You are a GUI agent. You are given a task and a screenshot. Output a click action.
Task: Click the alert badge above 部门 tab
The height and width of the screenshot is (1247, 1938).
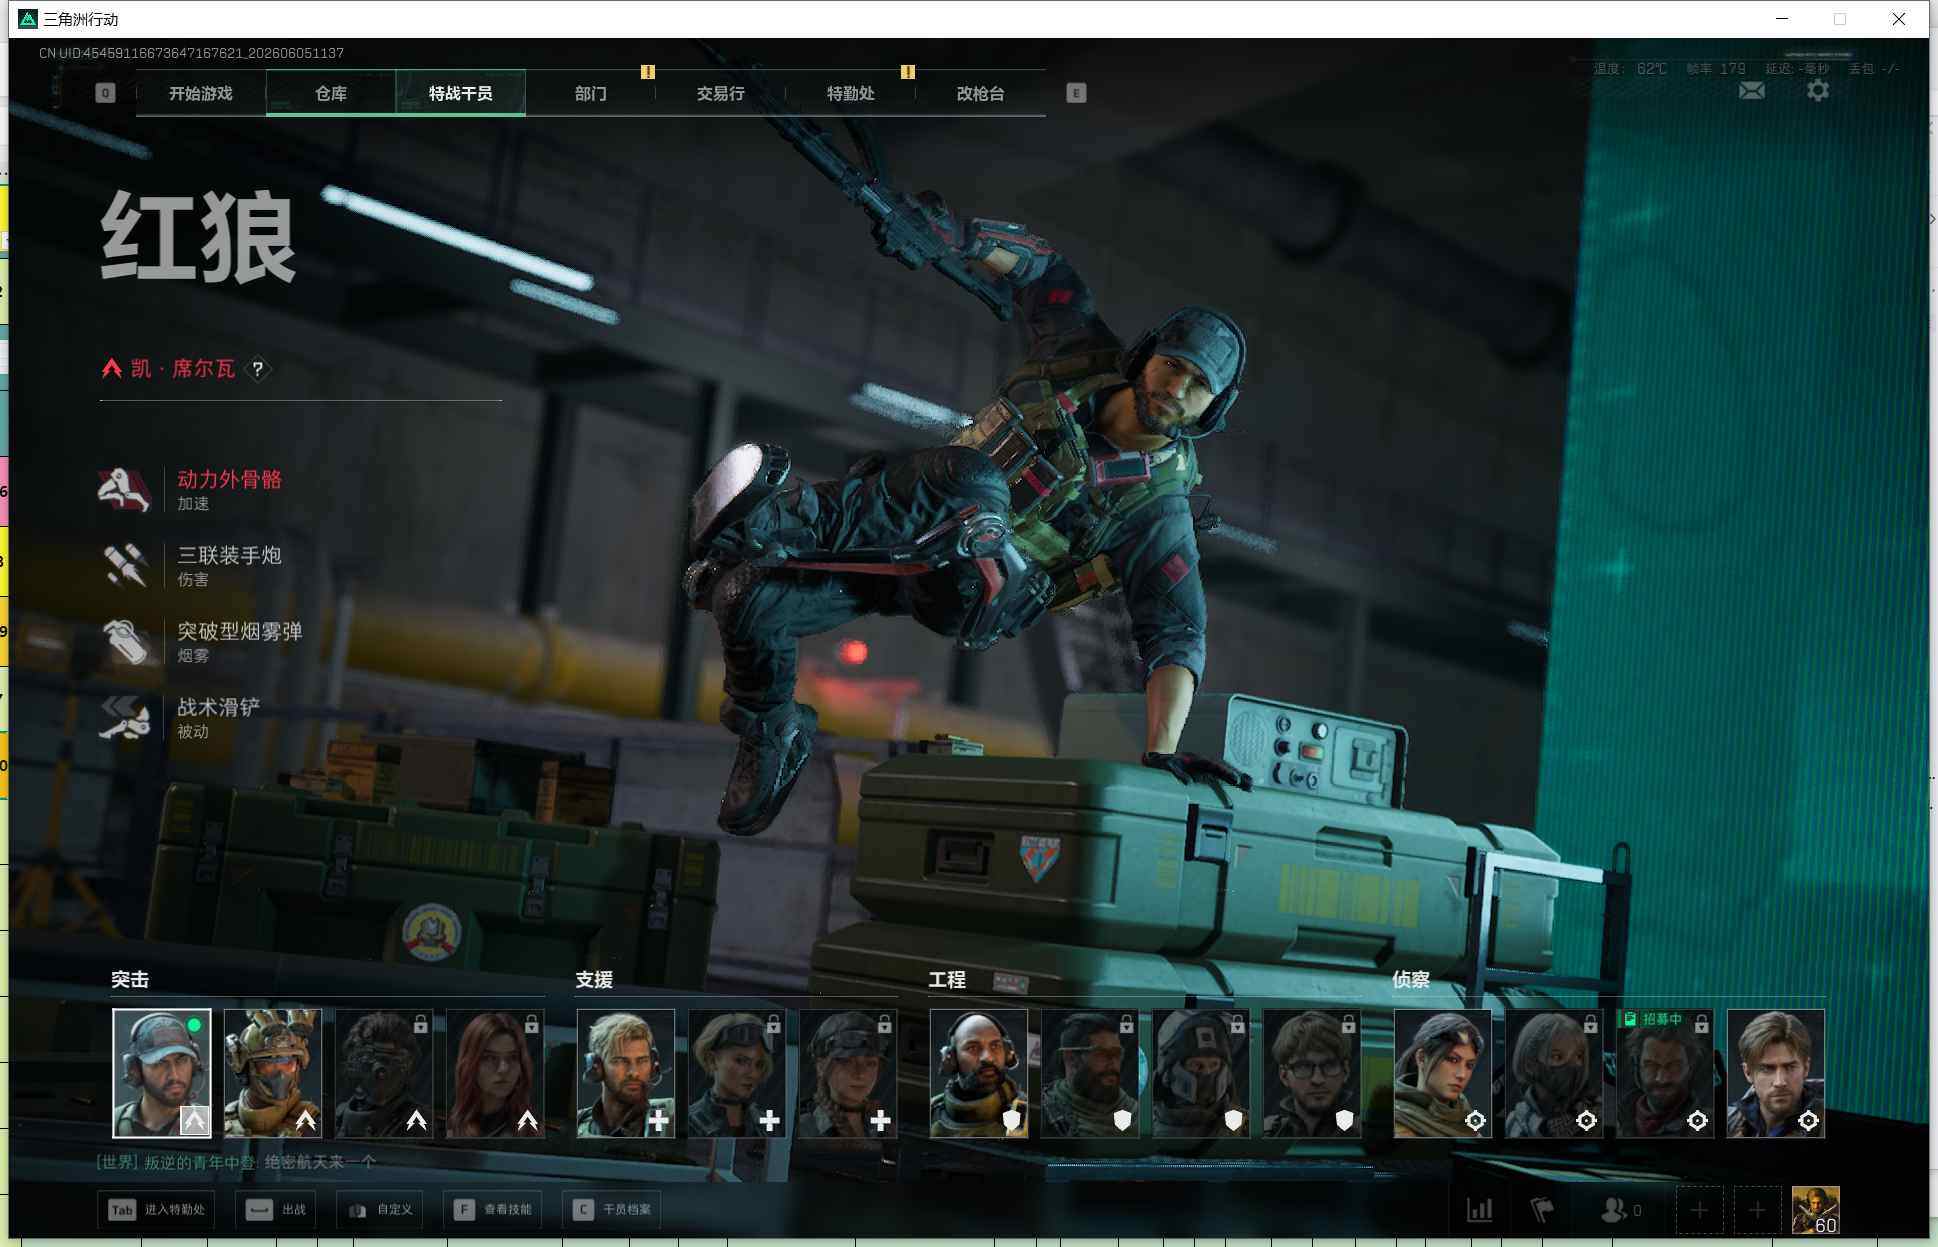(648, 72)
